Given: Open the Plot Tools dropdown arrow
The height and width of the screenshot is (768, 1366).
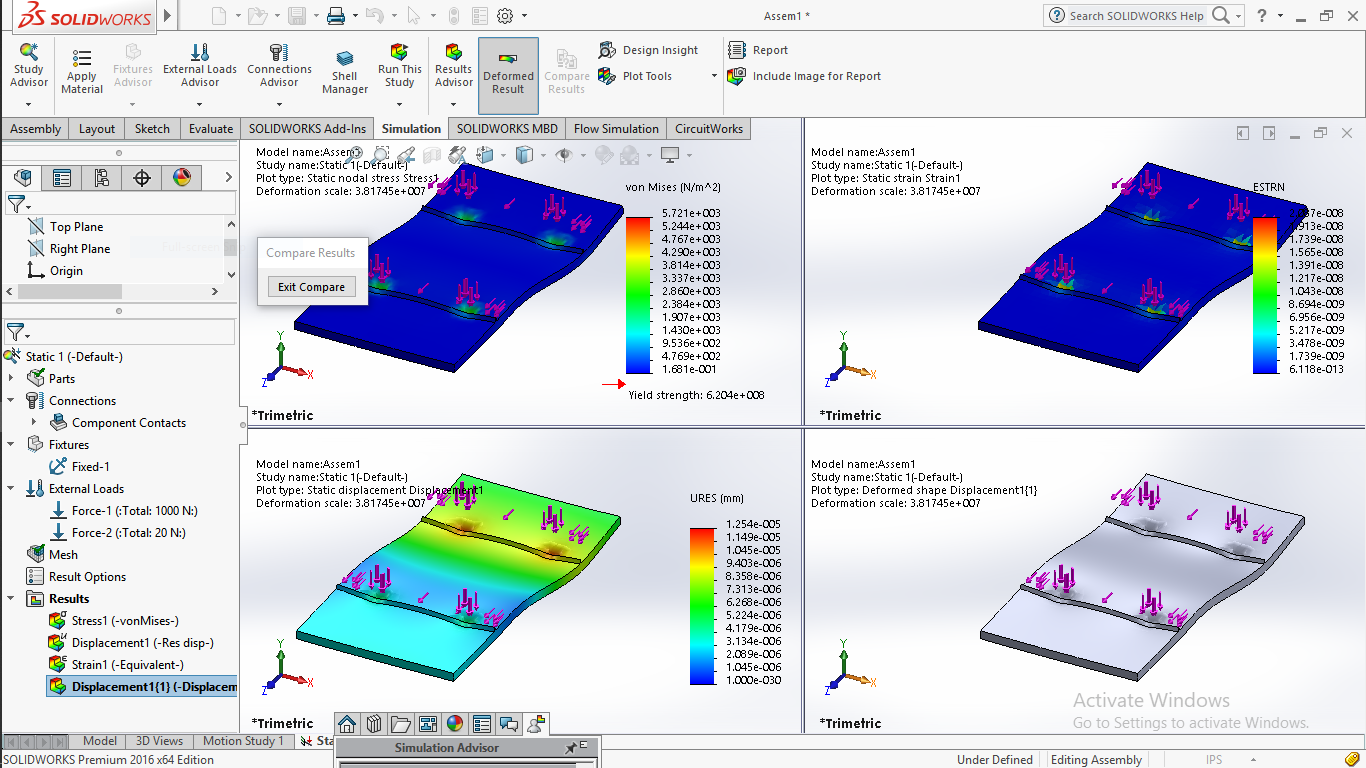Looking at the screenshot, I should point(714,76).
